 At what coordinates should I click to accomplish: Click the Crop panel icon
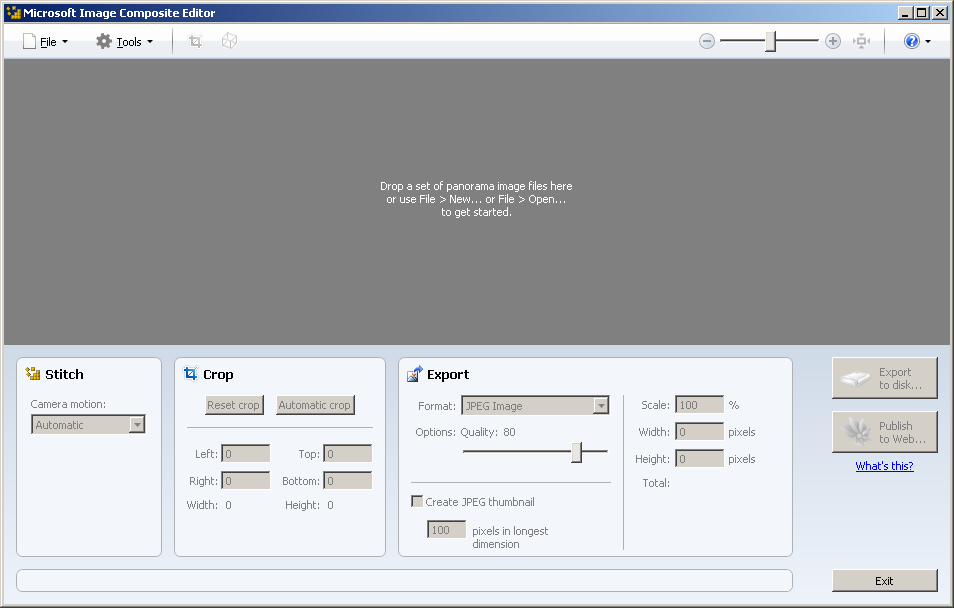191,374
